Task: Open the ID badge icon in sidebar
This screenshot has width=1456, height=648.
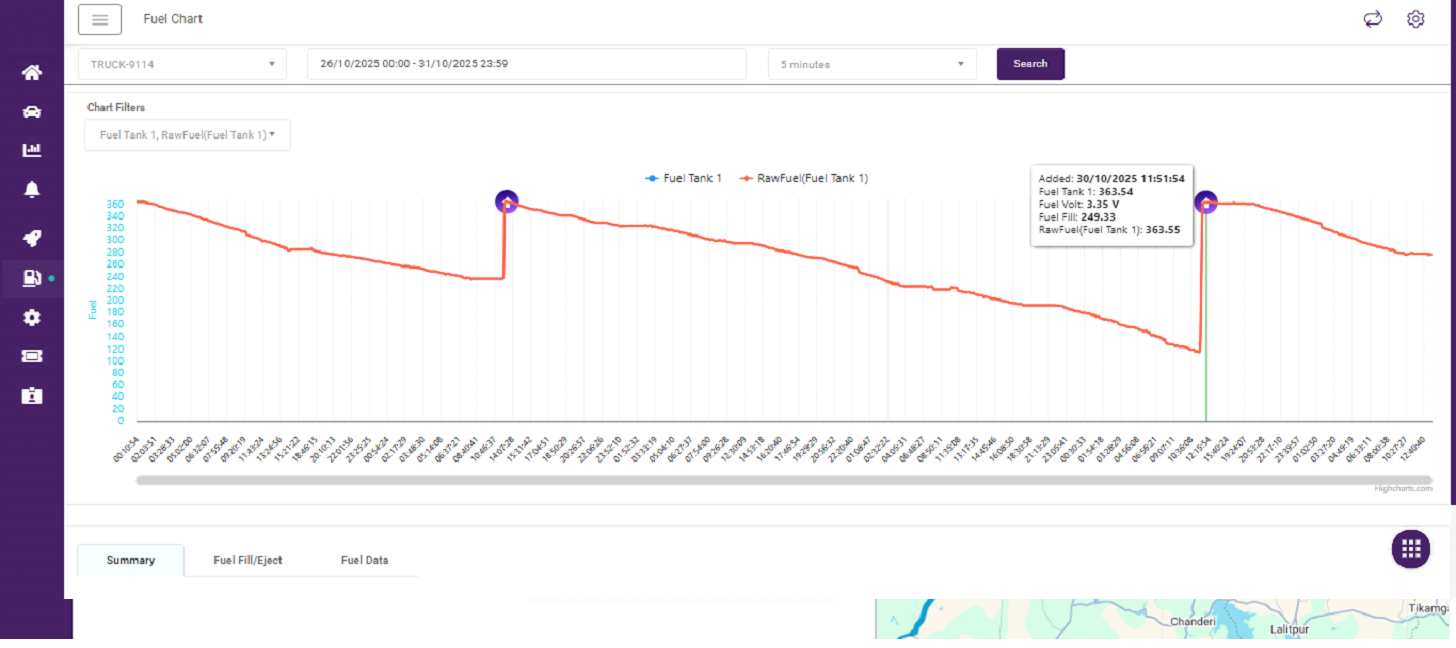Action: pyautogui.click(x=32, y=396)
